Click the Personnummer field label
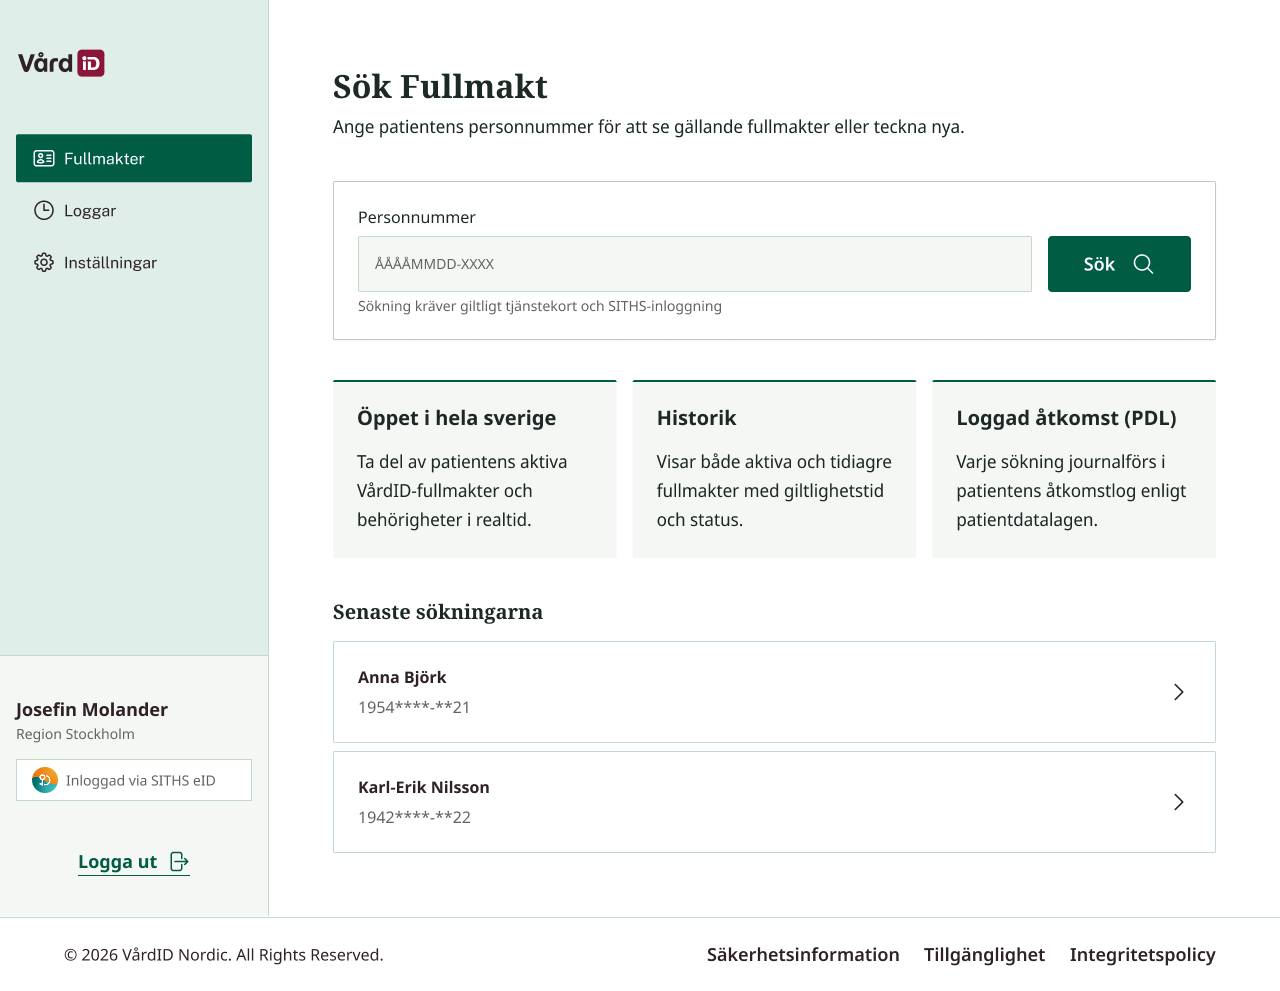 [x=417, y=217]
